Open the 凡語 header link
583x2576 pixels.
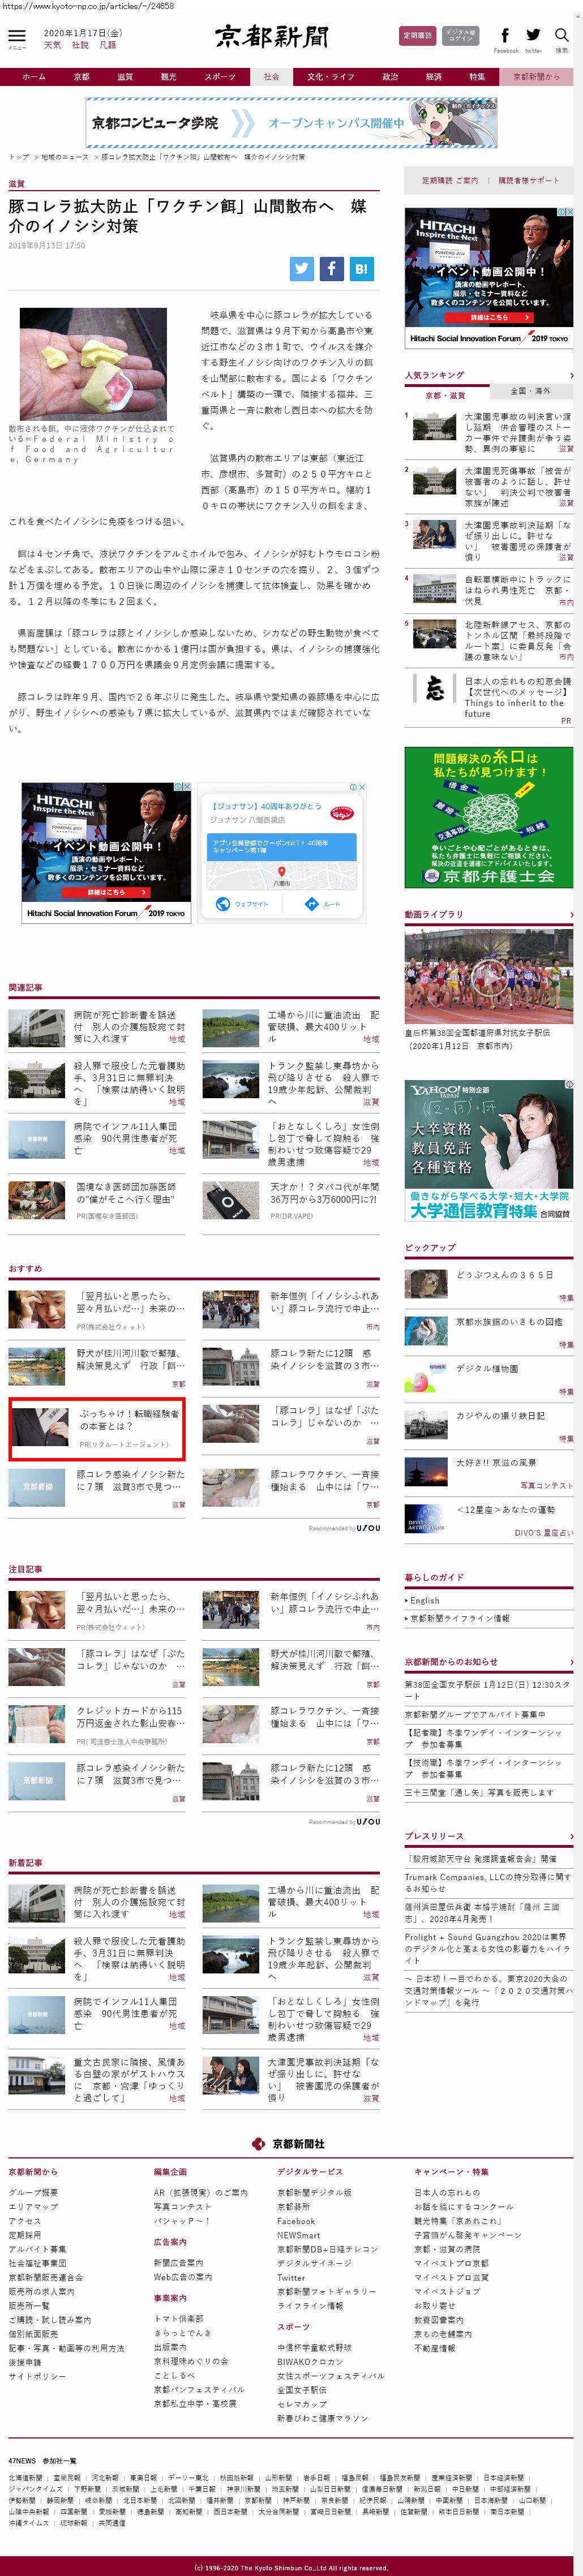pyautogui.click(x=108, y=45)
